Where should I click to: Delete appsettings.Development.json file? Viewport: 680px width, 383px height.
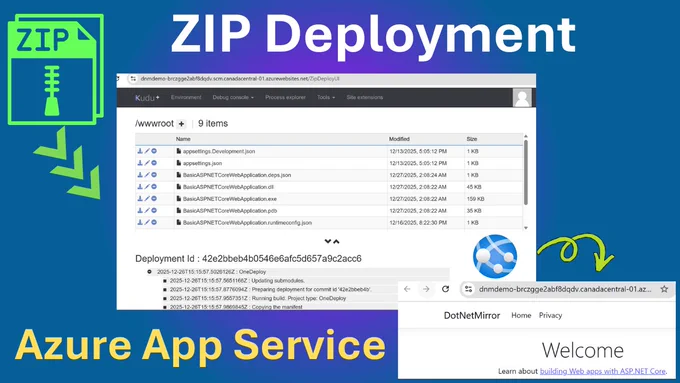click(x=154, y=151)
